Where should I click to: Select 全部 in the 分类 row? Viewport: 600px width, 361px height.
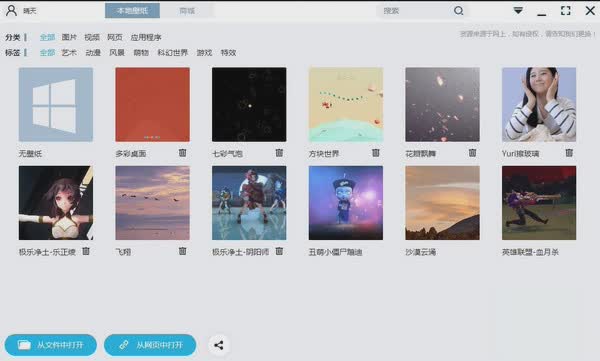[x=47, y=37]
